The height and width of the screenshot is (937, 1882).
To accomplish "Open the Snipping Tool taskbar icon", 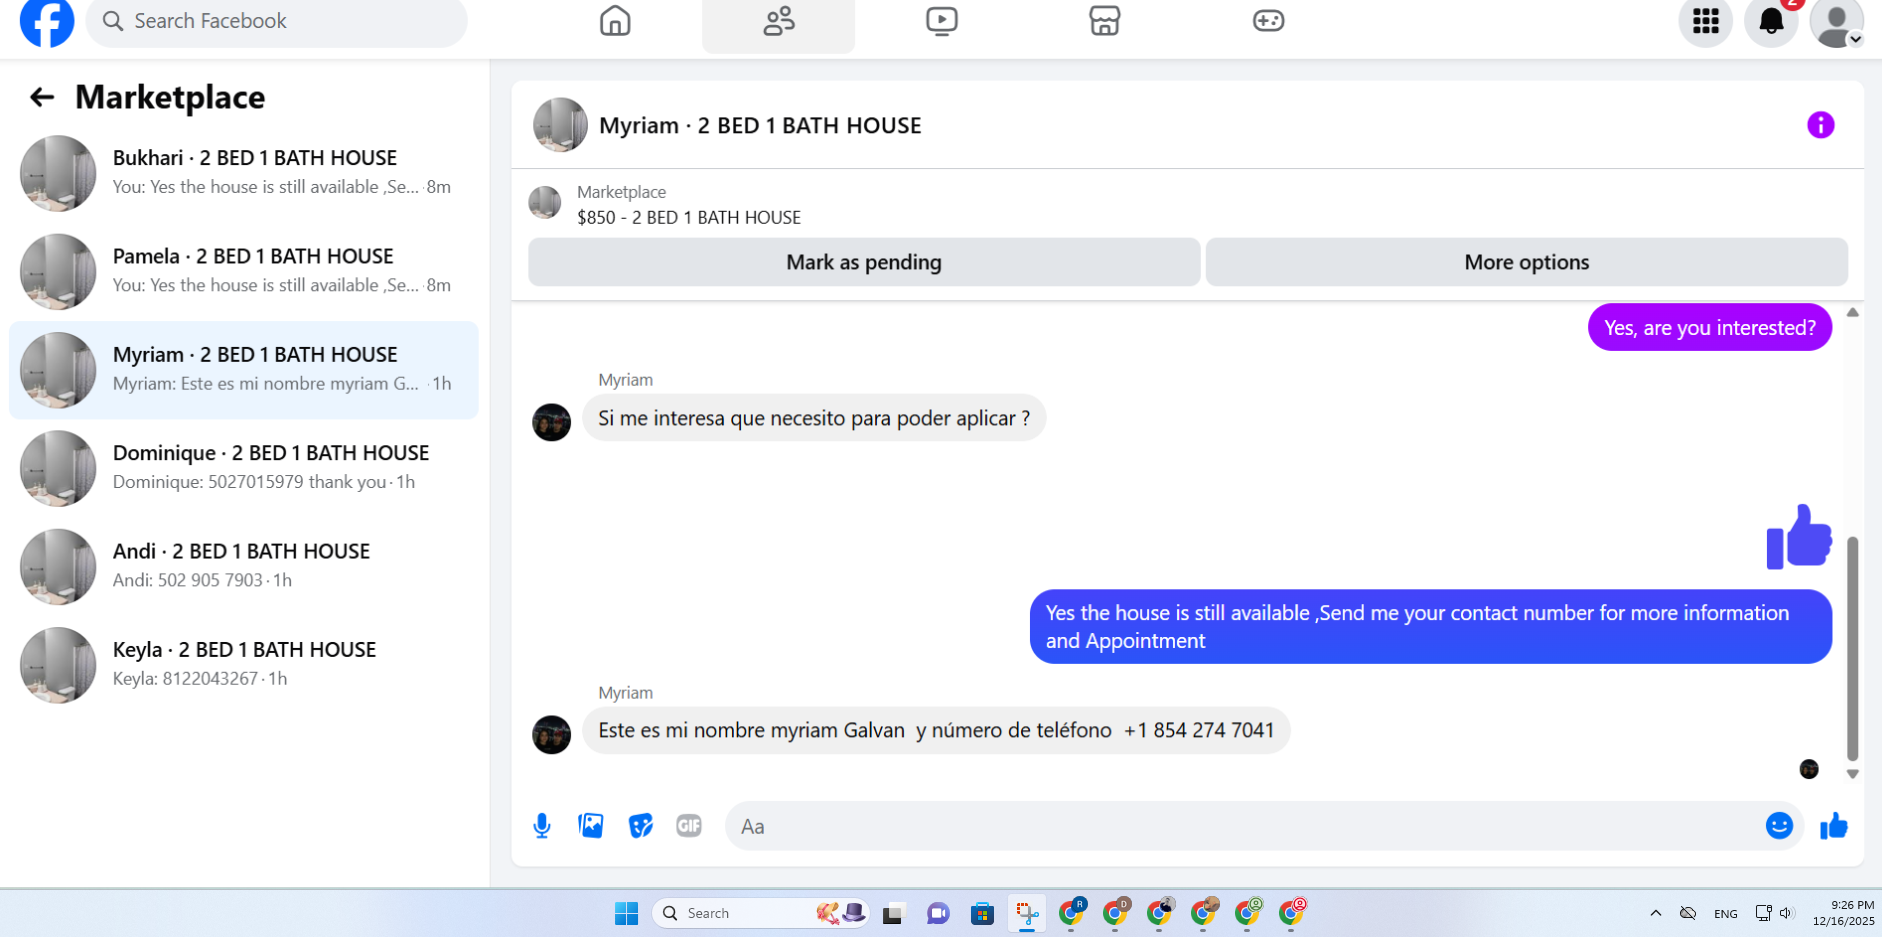I will pyautogui.click(x=1026, y=913).
